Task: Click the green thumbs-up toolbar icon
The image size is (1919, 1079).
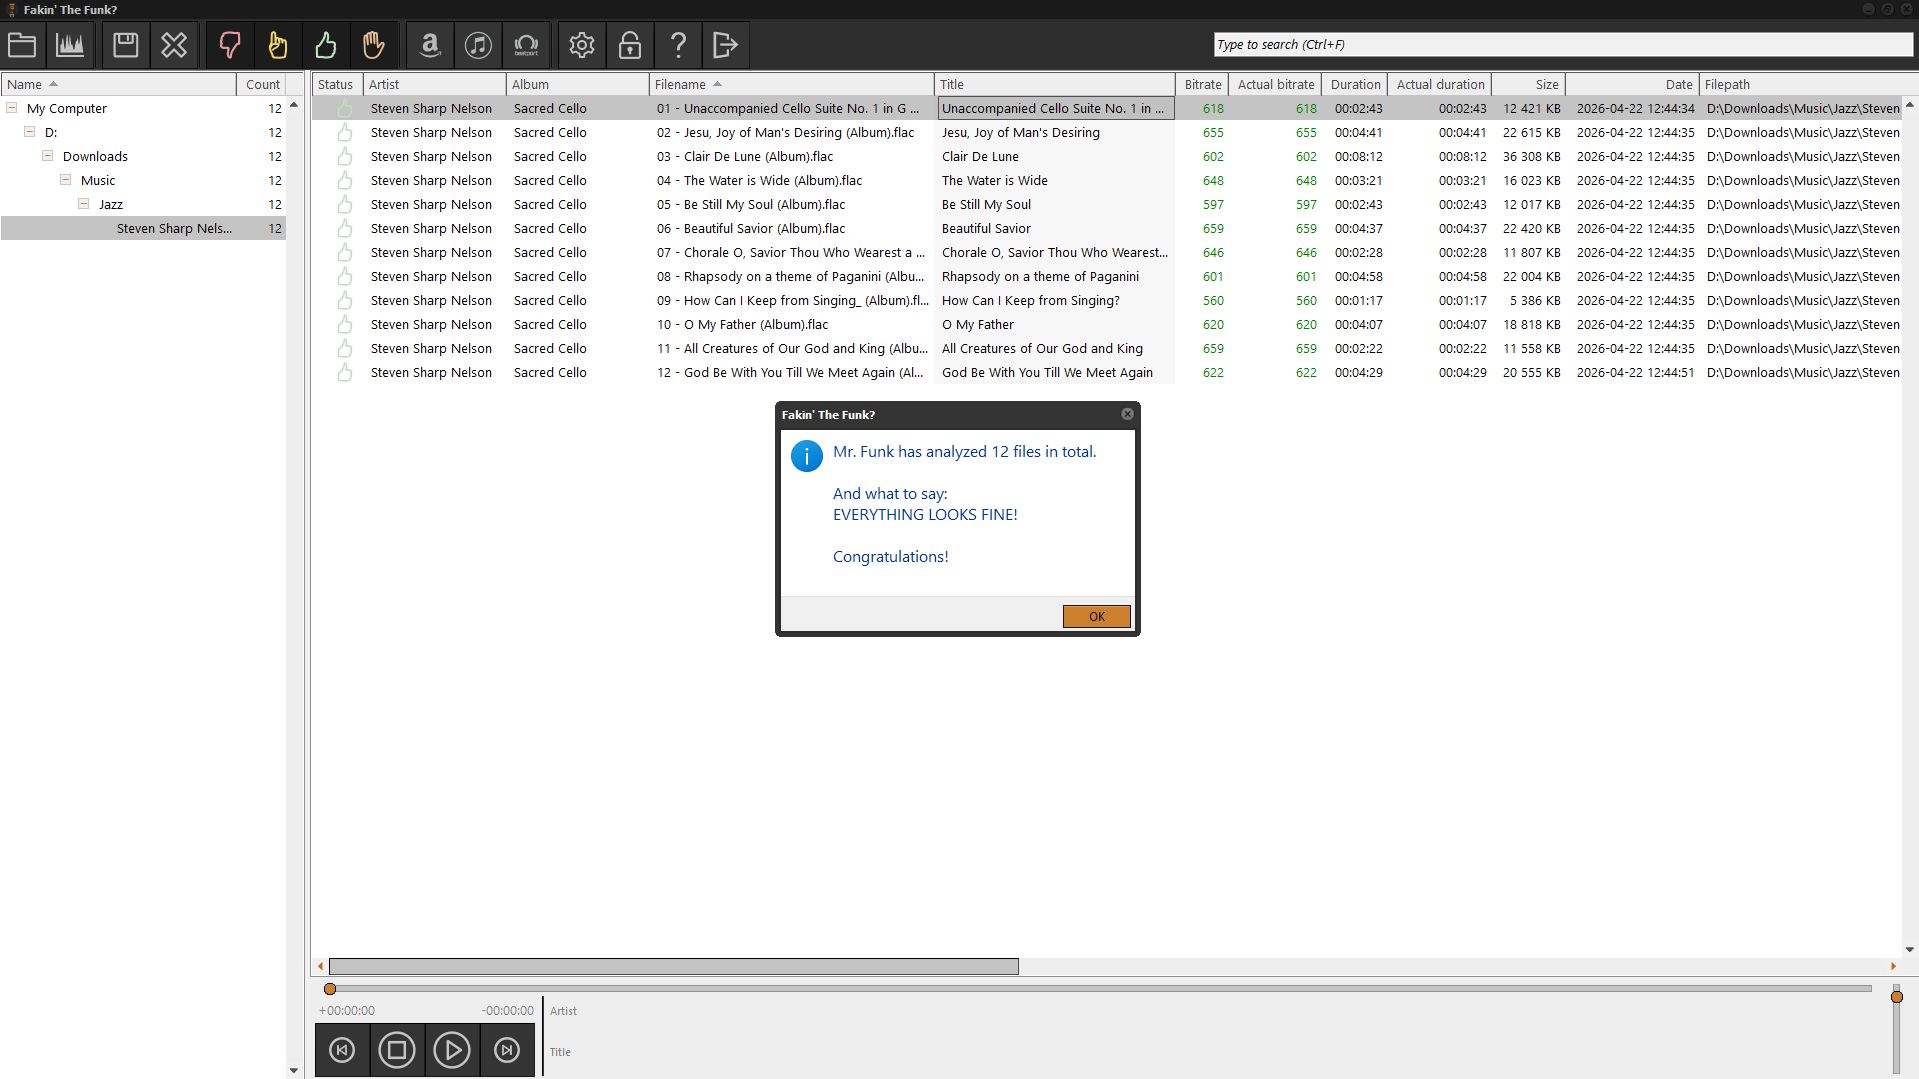Action: click(326, 45)
